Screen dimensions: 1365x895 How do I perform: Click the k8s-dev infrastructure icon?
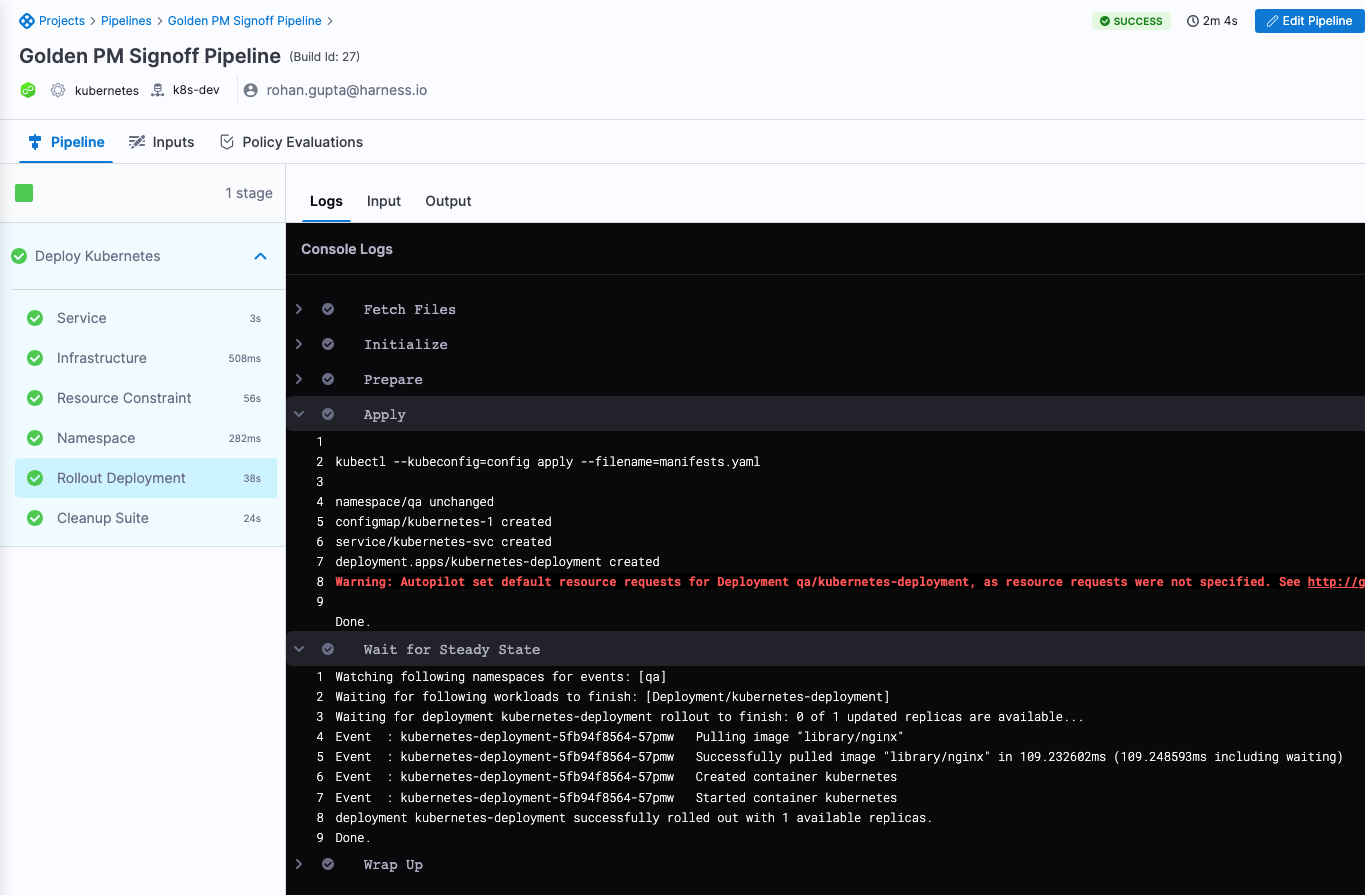[x=158, y=90]
